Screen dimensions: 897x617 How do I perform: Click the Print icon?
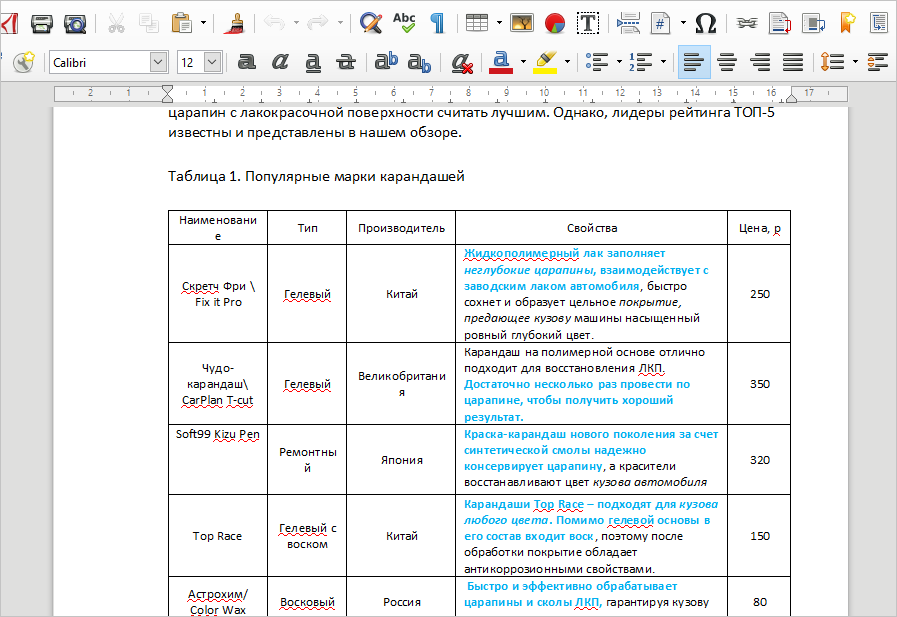point(42,22)
